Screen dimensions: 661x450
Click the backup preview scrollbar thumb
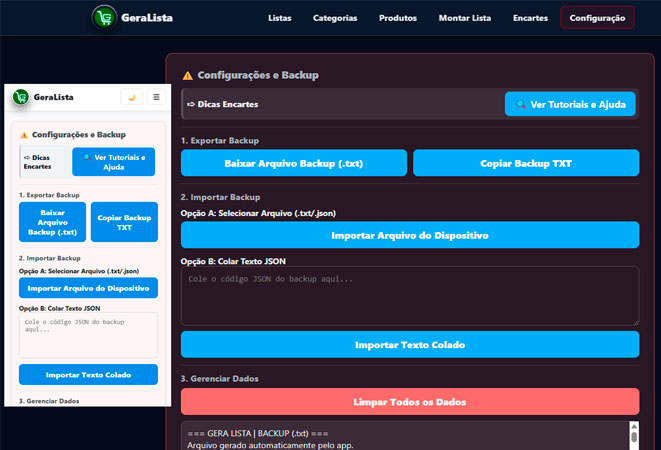[634, 437]
